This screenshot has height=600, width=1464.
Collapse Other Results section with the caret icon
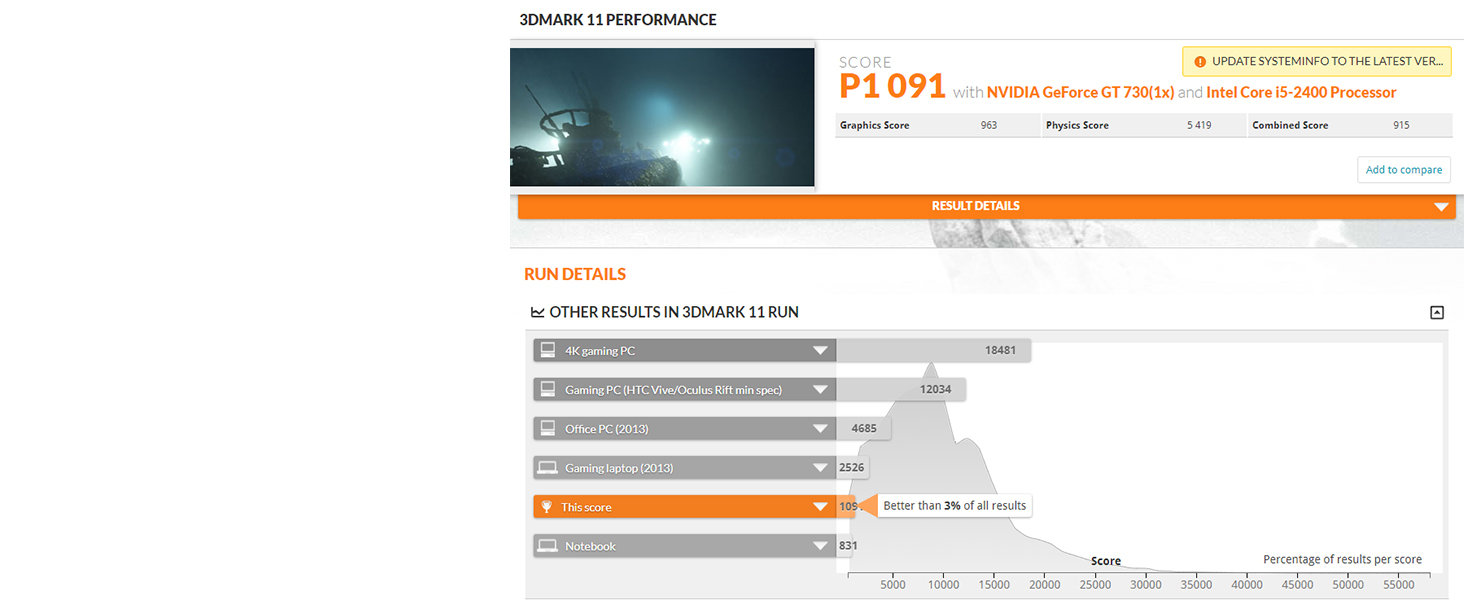[x=1437, y=312]
